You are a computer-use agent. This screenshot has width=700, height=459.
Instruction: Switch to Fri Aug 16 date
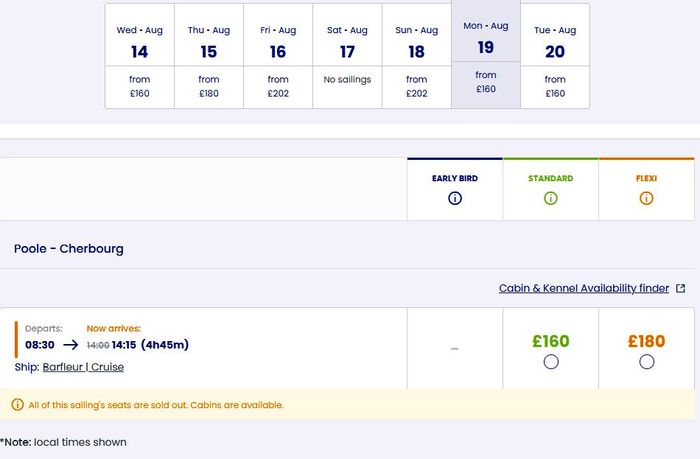click(x=278, y=56)
